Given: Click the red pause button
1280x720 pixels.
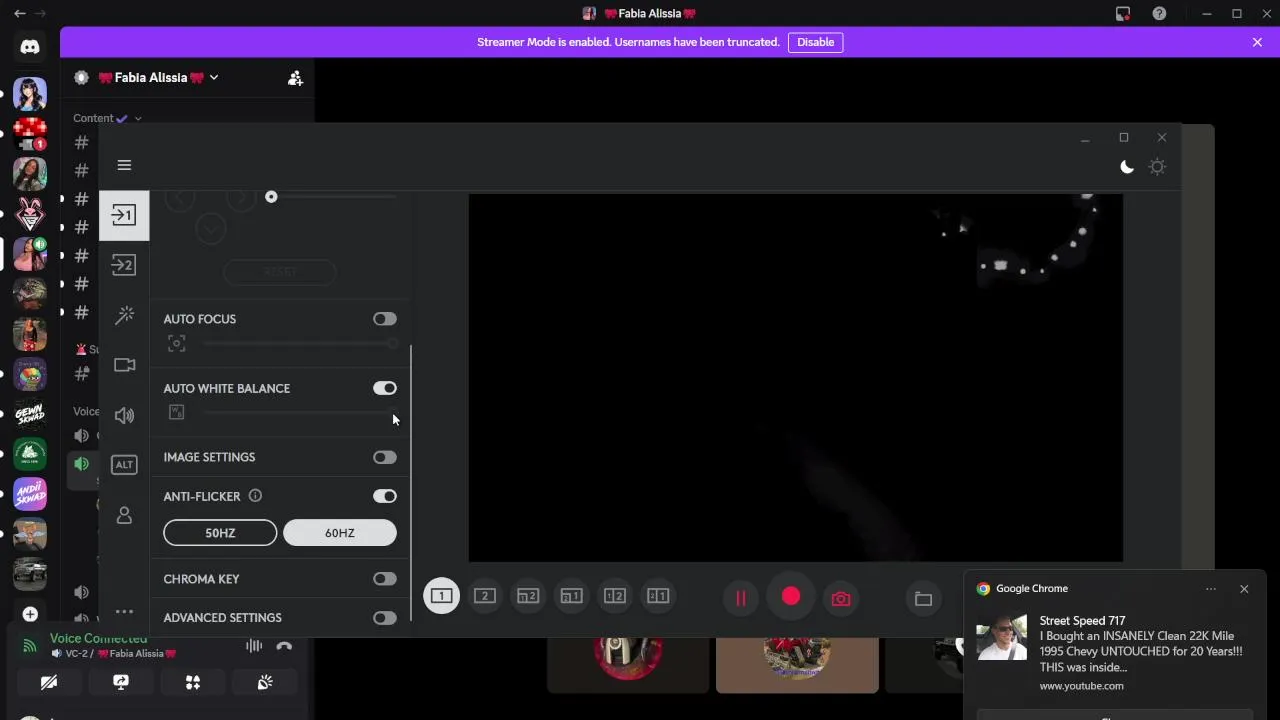Looking at the screenshot, I should (741, 598).
